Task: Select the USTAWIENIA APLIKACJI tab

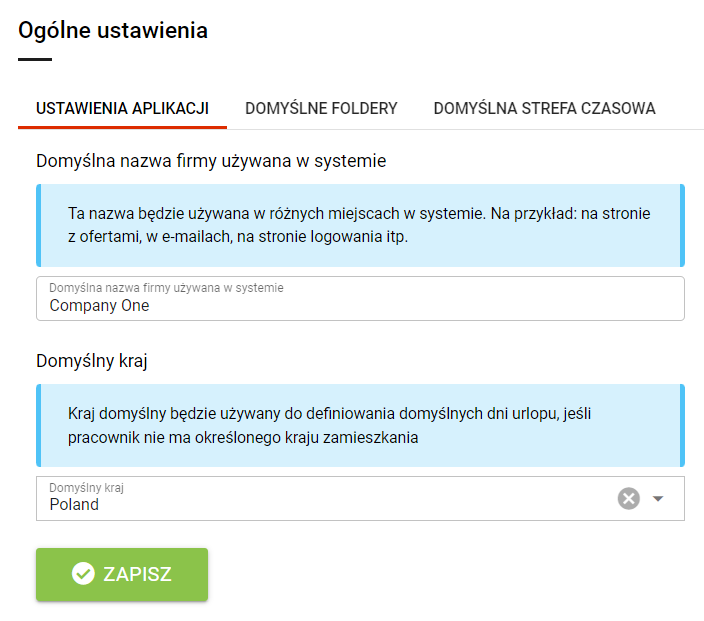Action: click(122, 109)
